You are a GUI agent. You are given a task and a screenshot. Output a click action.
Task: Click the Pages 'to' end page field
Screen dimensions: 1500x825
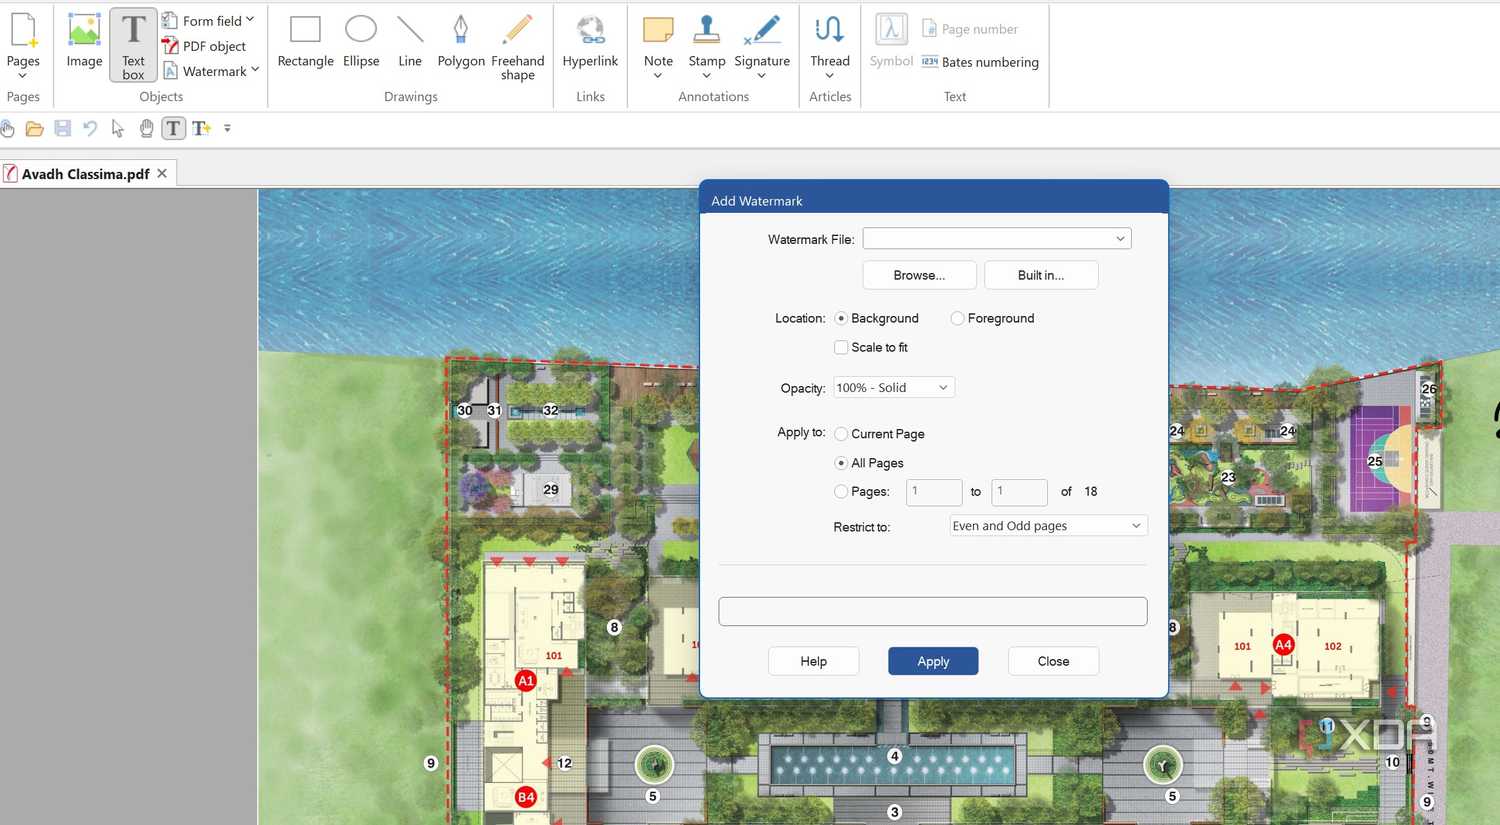click(x=1019, y=492)
